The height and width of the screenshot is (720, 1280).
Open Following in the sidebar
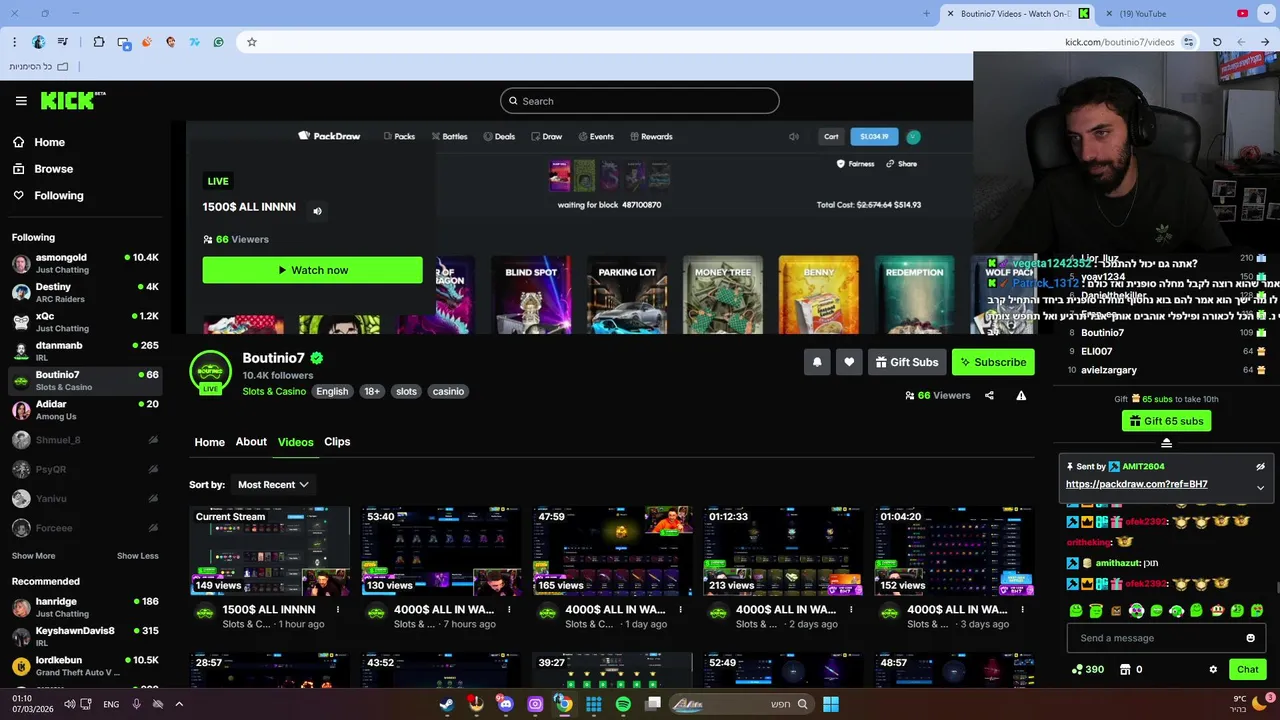click(48, 196)
